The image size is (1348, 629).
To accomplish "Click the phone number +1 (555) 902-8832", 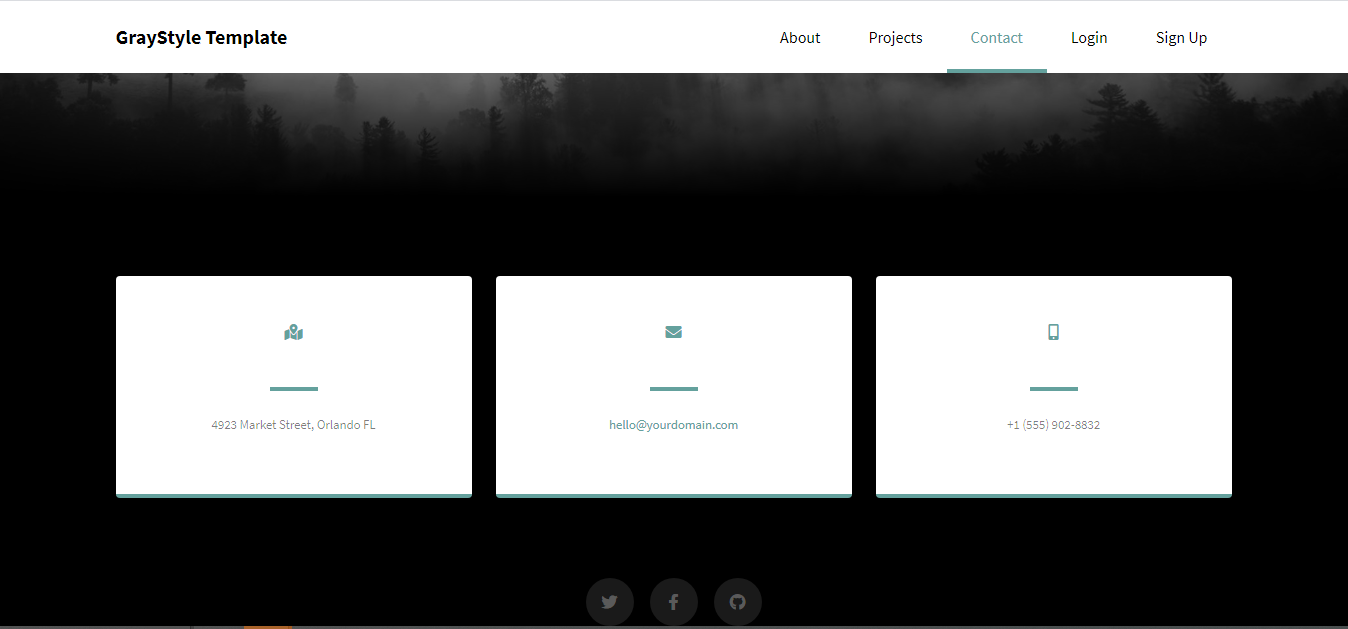I will (1053, 424).
